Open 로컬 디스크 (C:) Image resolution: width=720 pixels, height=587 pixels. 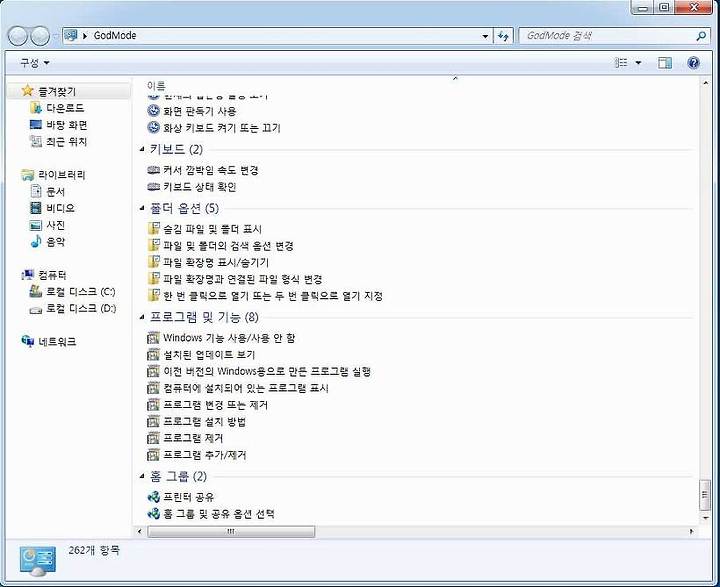[x=80, y=291]
